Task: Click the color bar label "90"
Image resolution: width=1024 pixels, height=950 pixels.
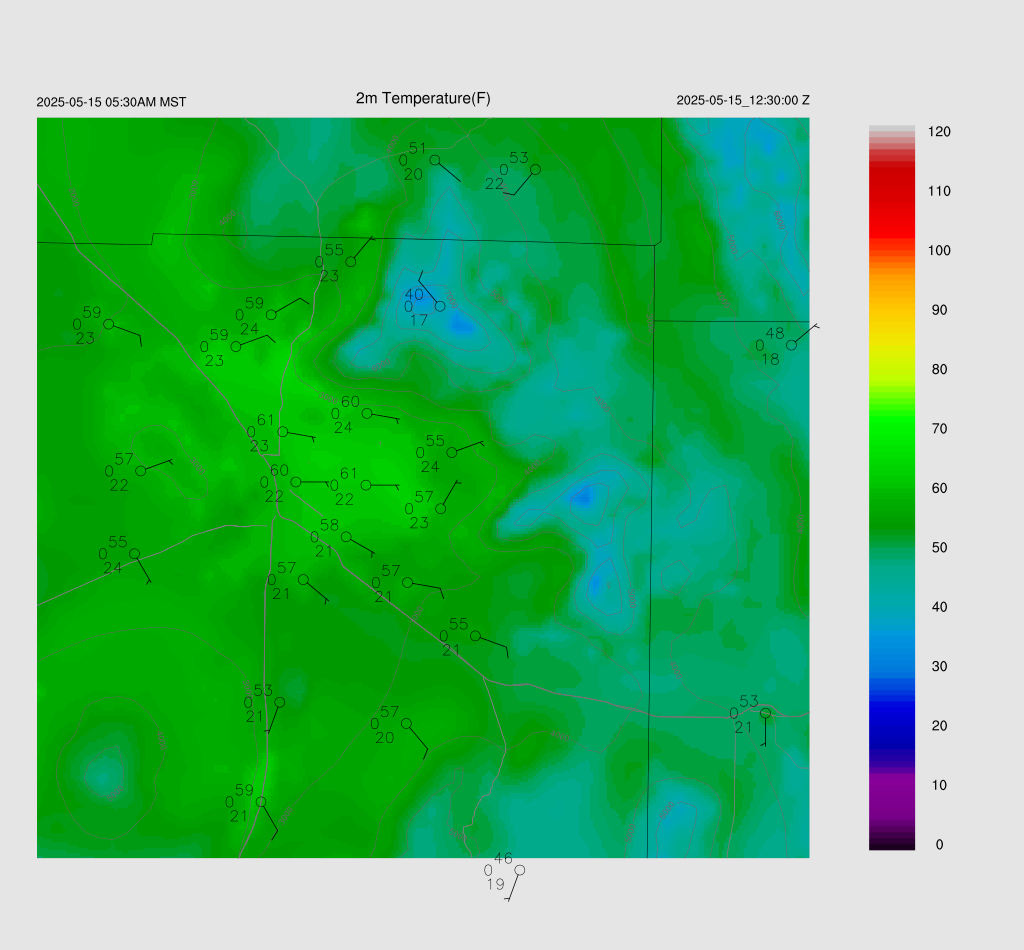Action: tap(939, 310)
